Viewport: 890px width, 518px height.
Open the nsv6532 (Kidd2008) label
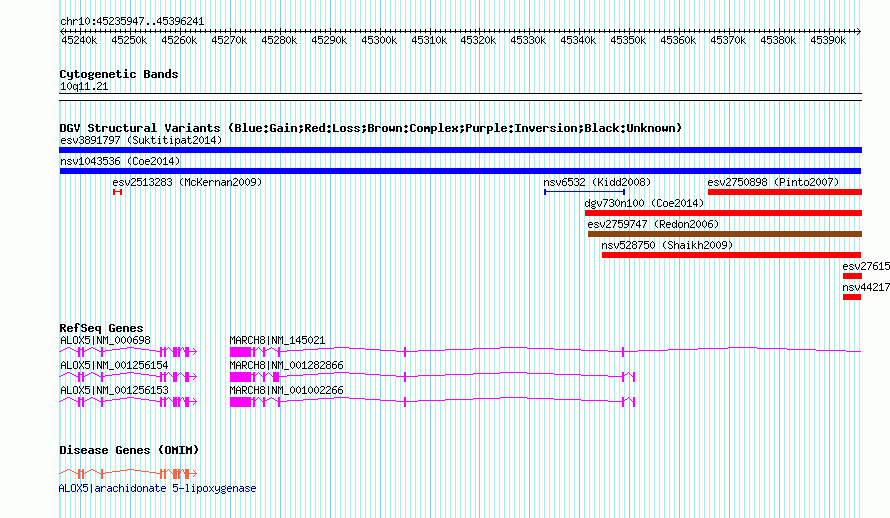point(597,182)
